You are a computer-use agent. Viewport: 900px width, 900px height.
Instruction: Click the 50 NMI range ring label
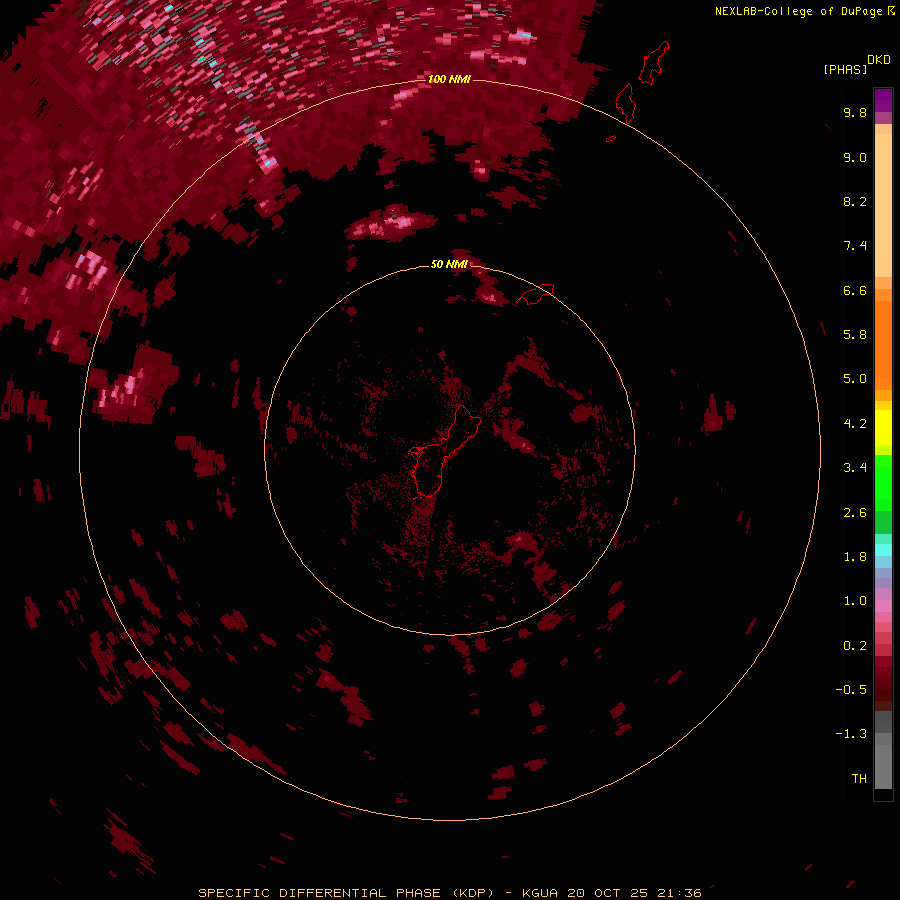449,264
